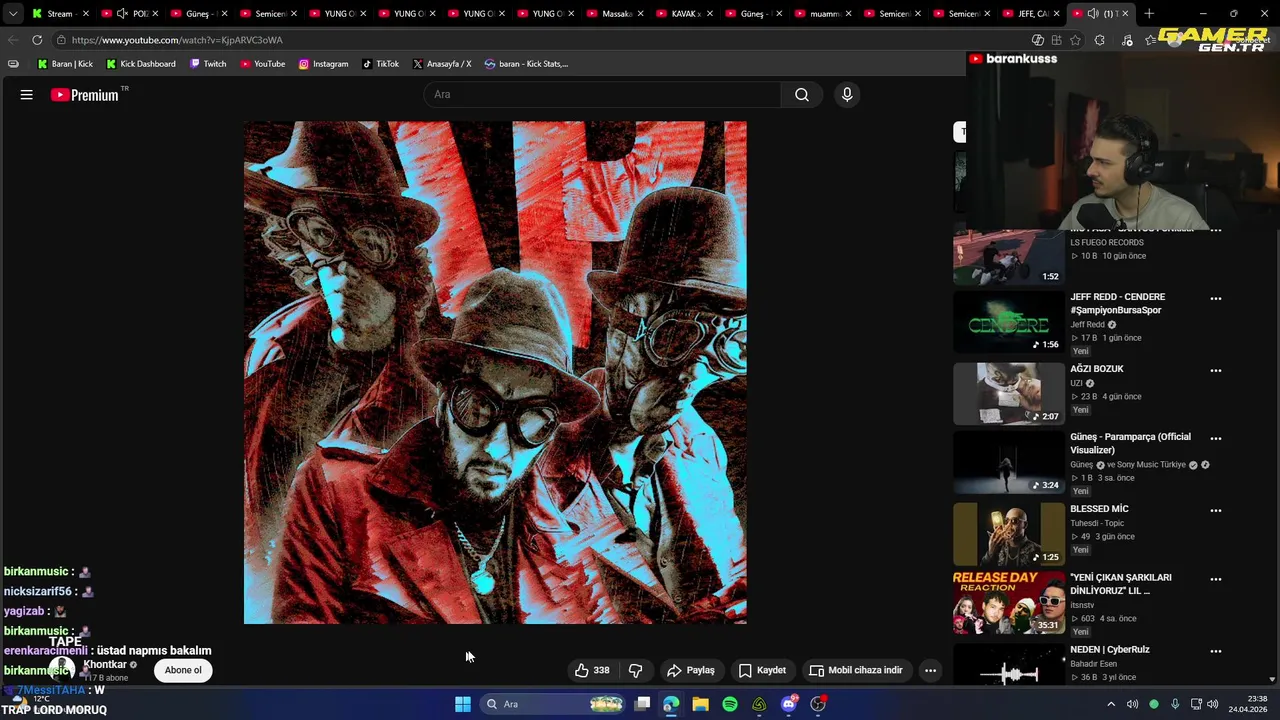The height and width of the screenshot is (720, 1280).
Task: Bookmark this page with the star icon
Action: click(x=1075, y=40)
